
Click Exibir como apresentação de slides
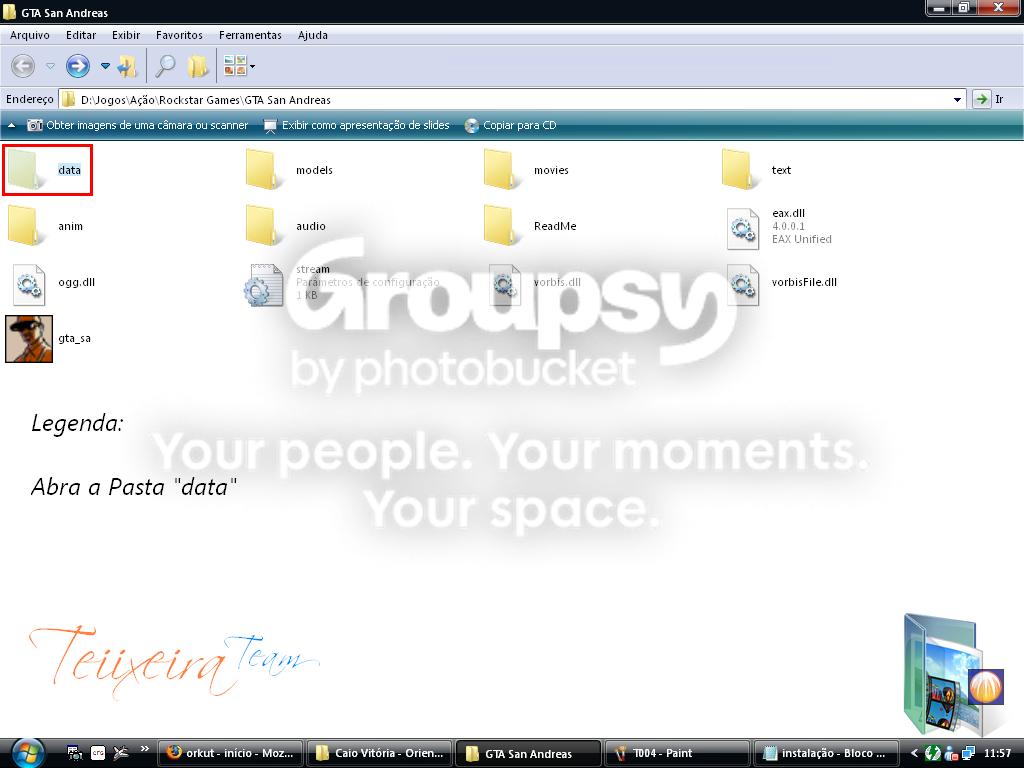(357, 125)
